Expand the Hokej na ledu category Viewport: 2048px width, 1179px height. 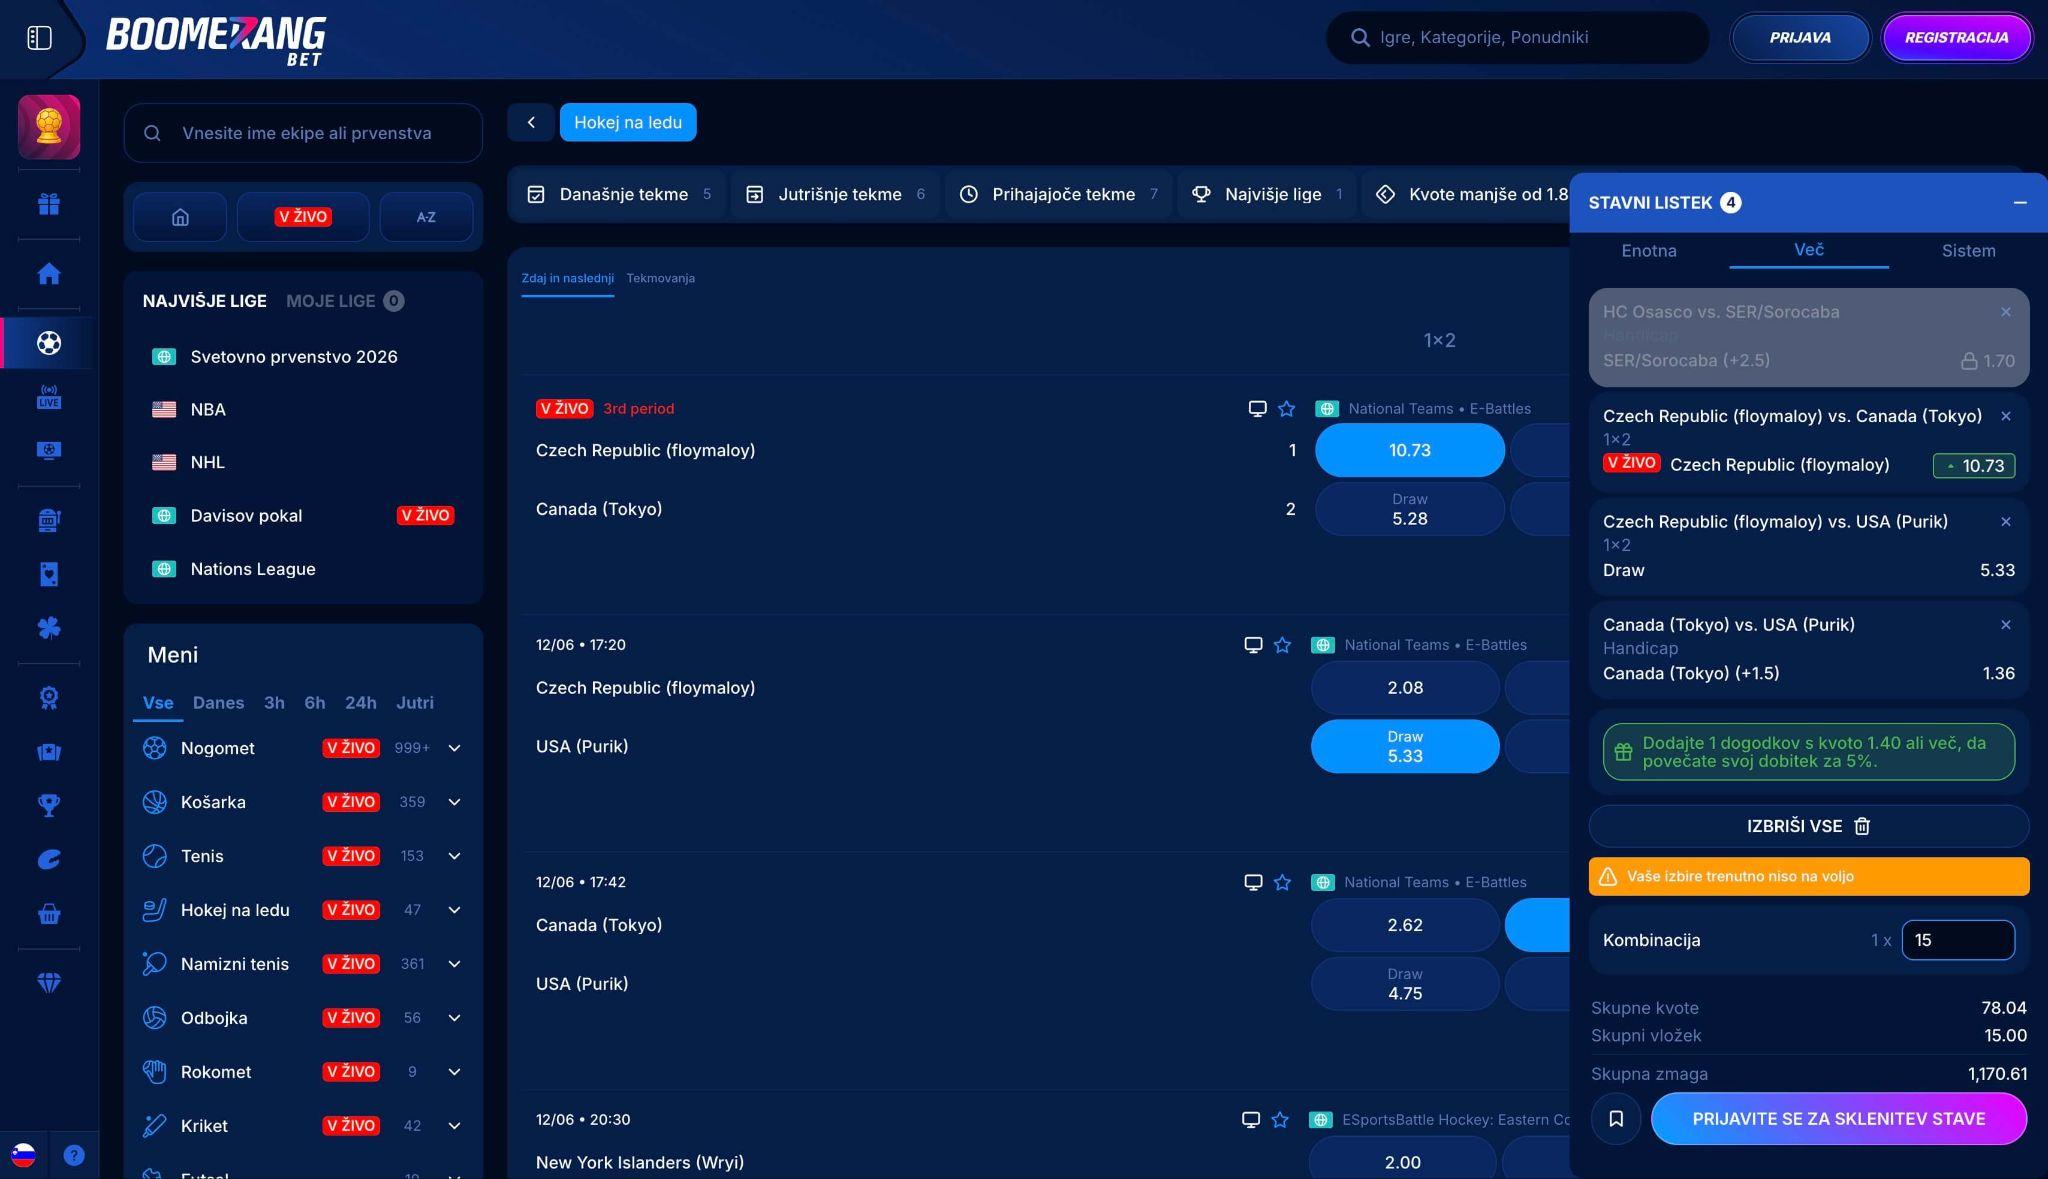point(454,910)
